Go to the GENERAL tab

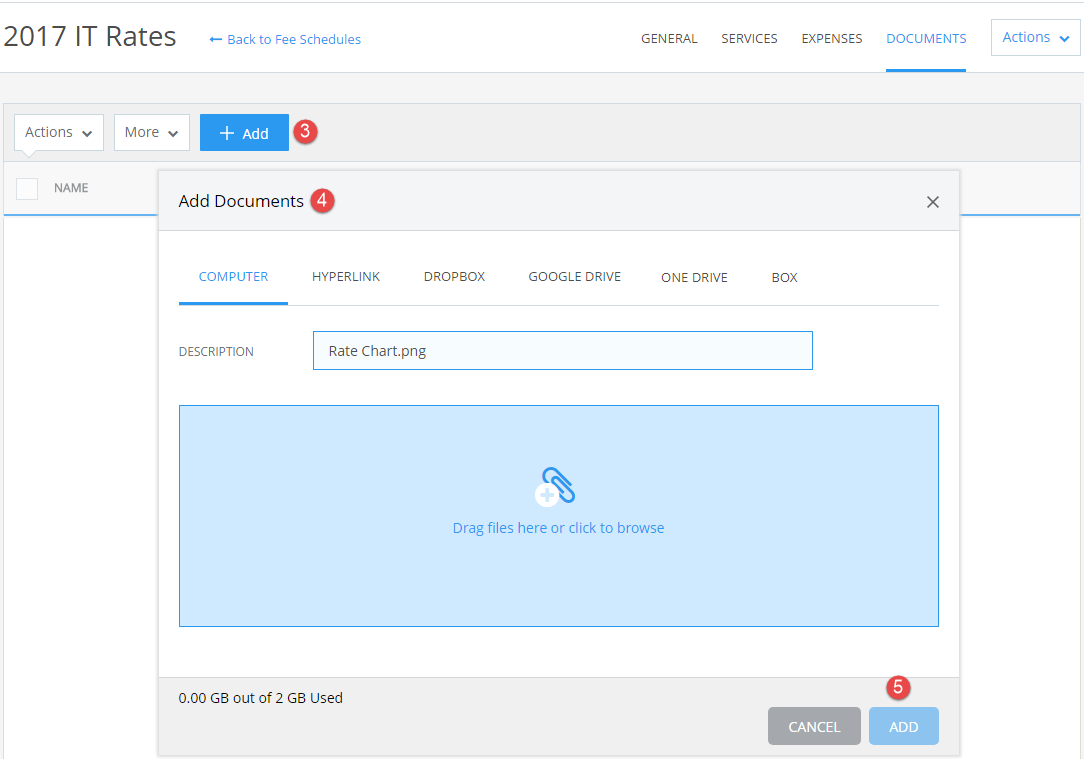point(669,39)
